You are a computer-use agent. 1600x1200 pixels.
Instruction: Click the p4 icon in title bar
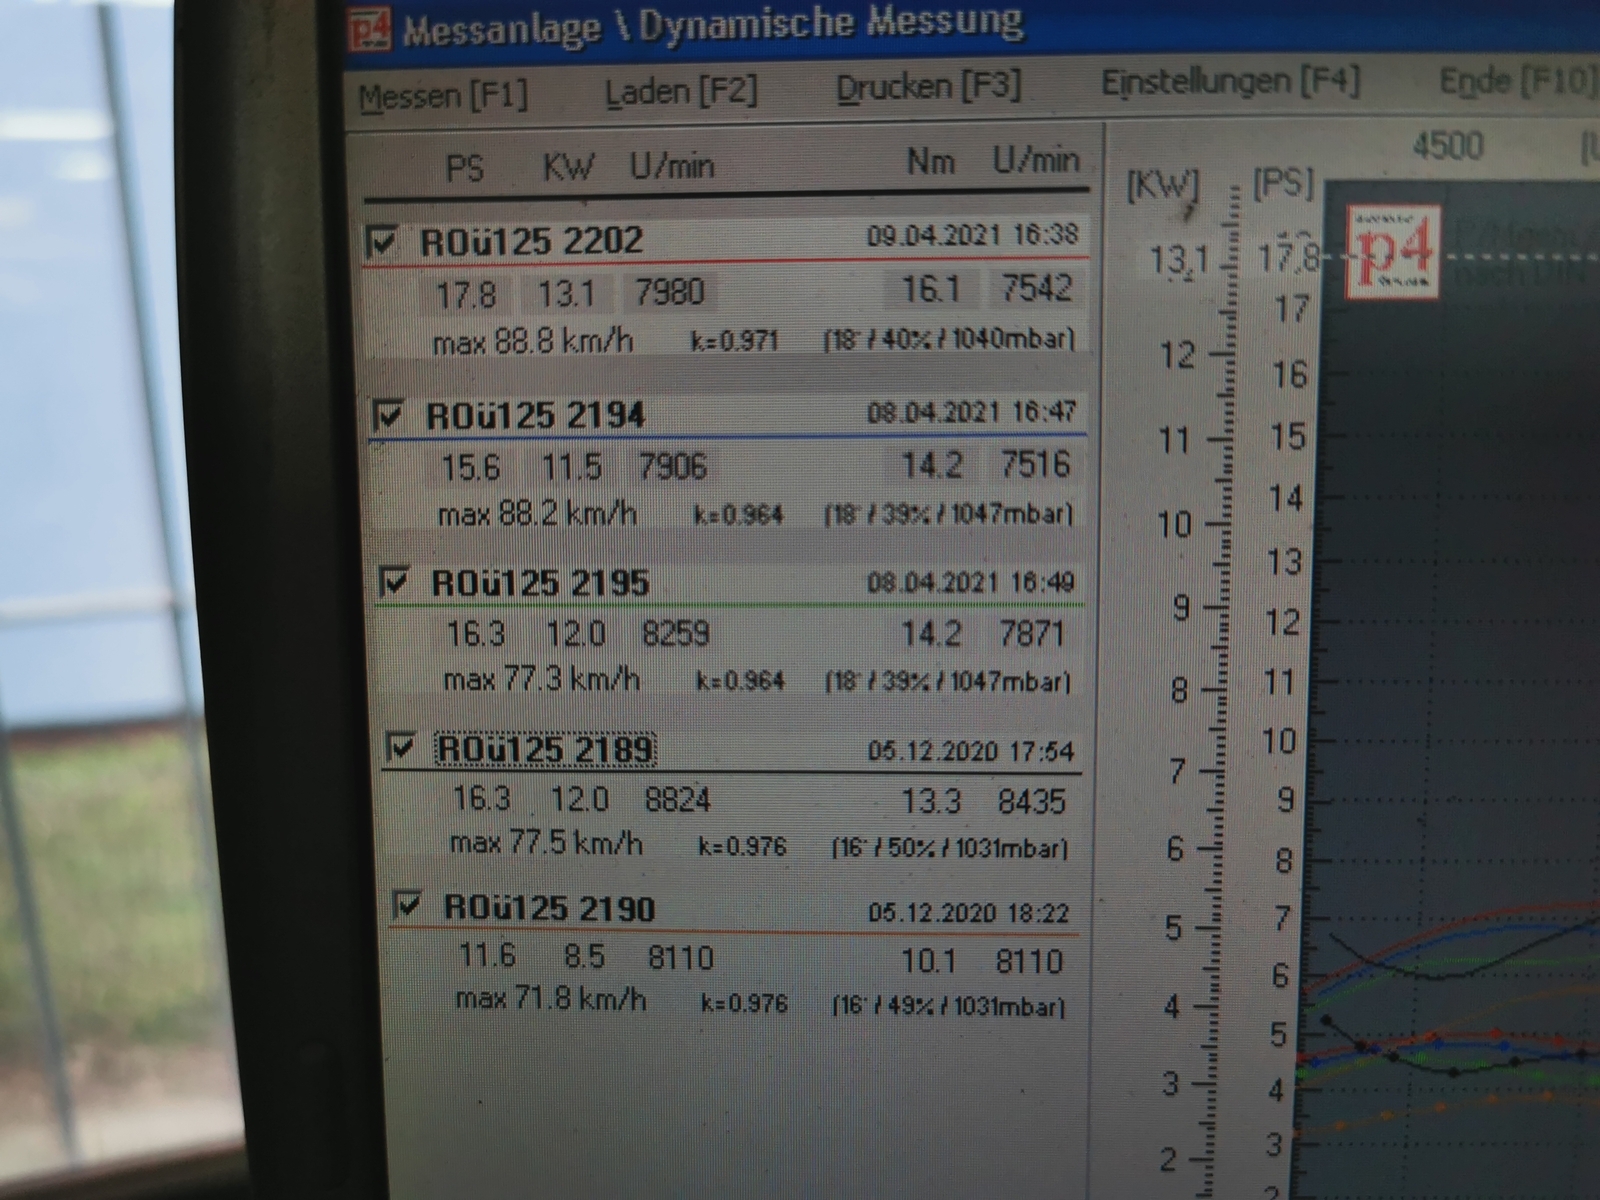tap(369, 30)
